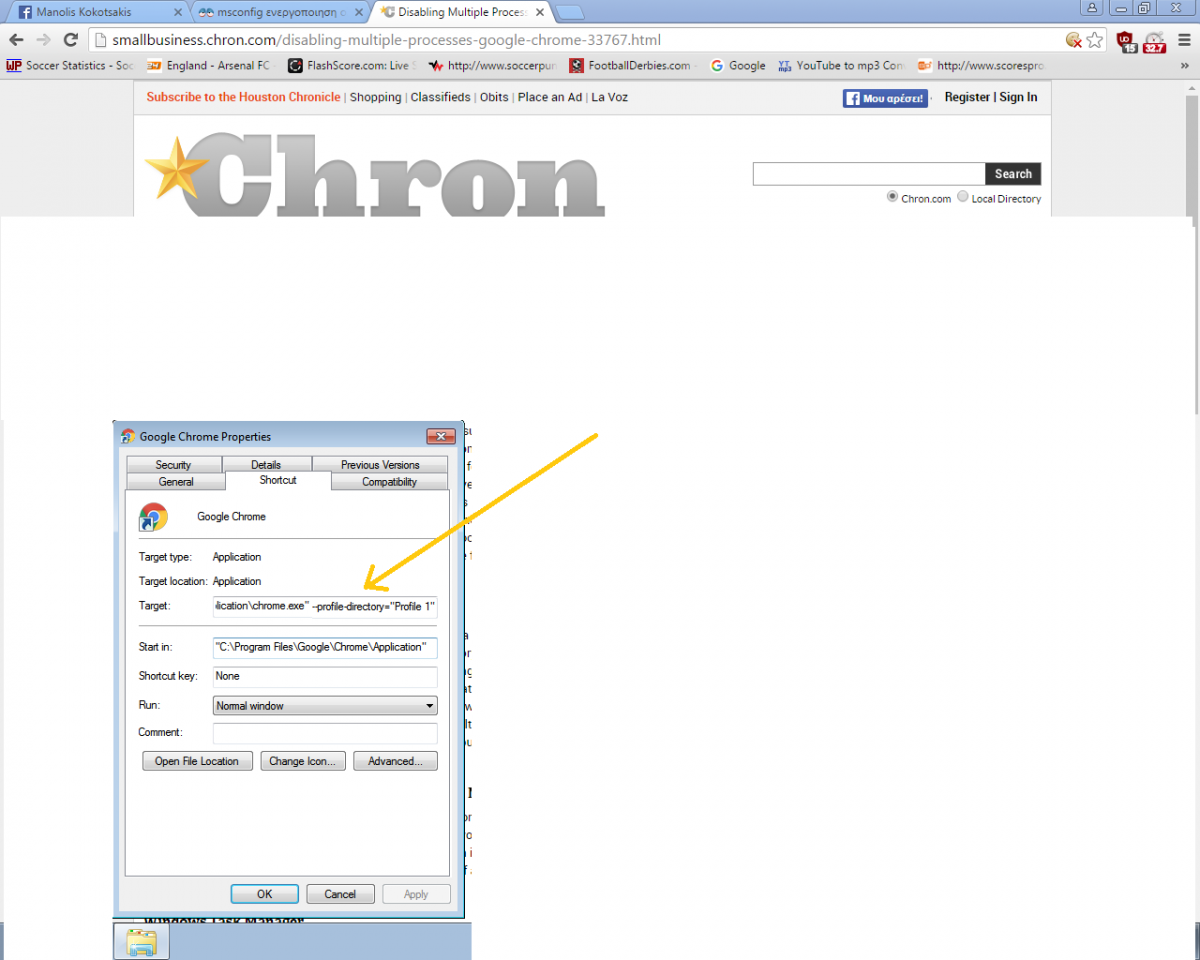This screenshot has width=1200, height=960.
Task: Select the Chron.com radio button
Action: [892, 197]
